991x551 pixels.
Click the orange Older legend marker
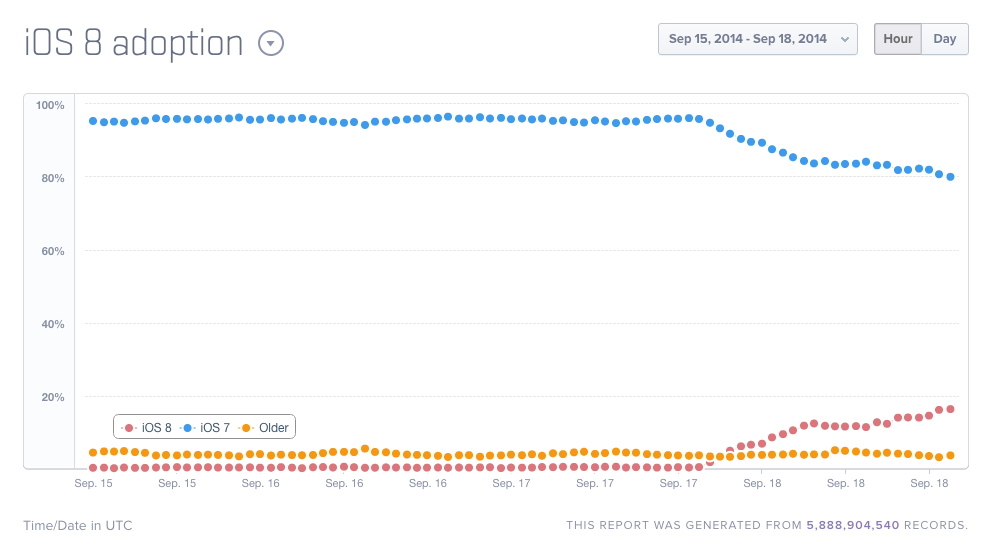click(x=246, y=428)
